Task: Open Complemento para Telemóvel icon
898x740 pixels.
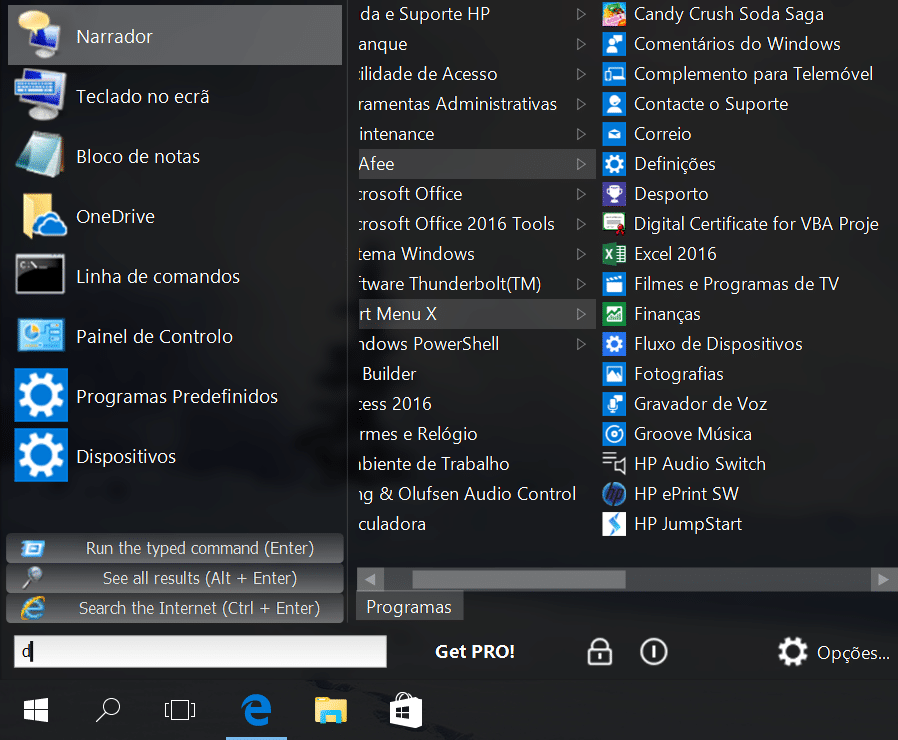Action: (614, 74)
